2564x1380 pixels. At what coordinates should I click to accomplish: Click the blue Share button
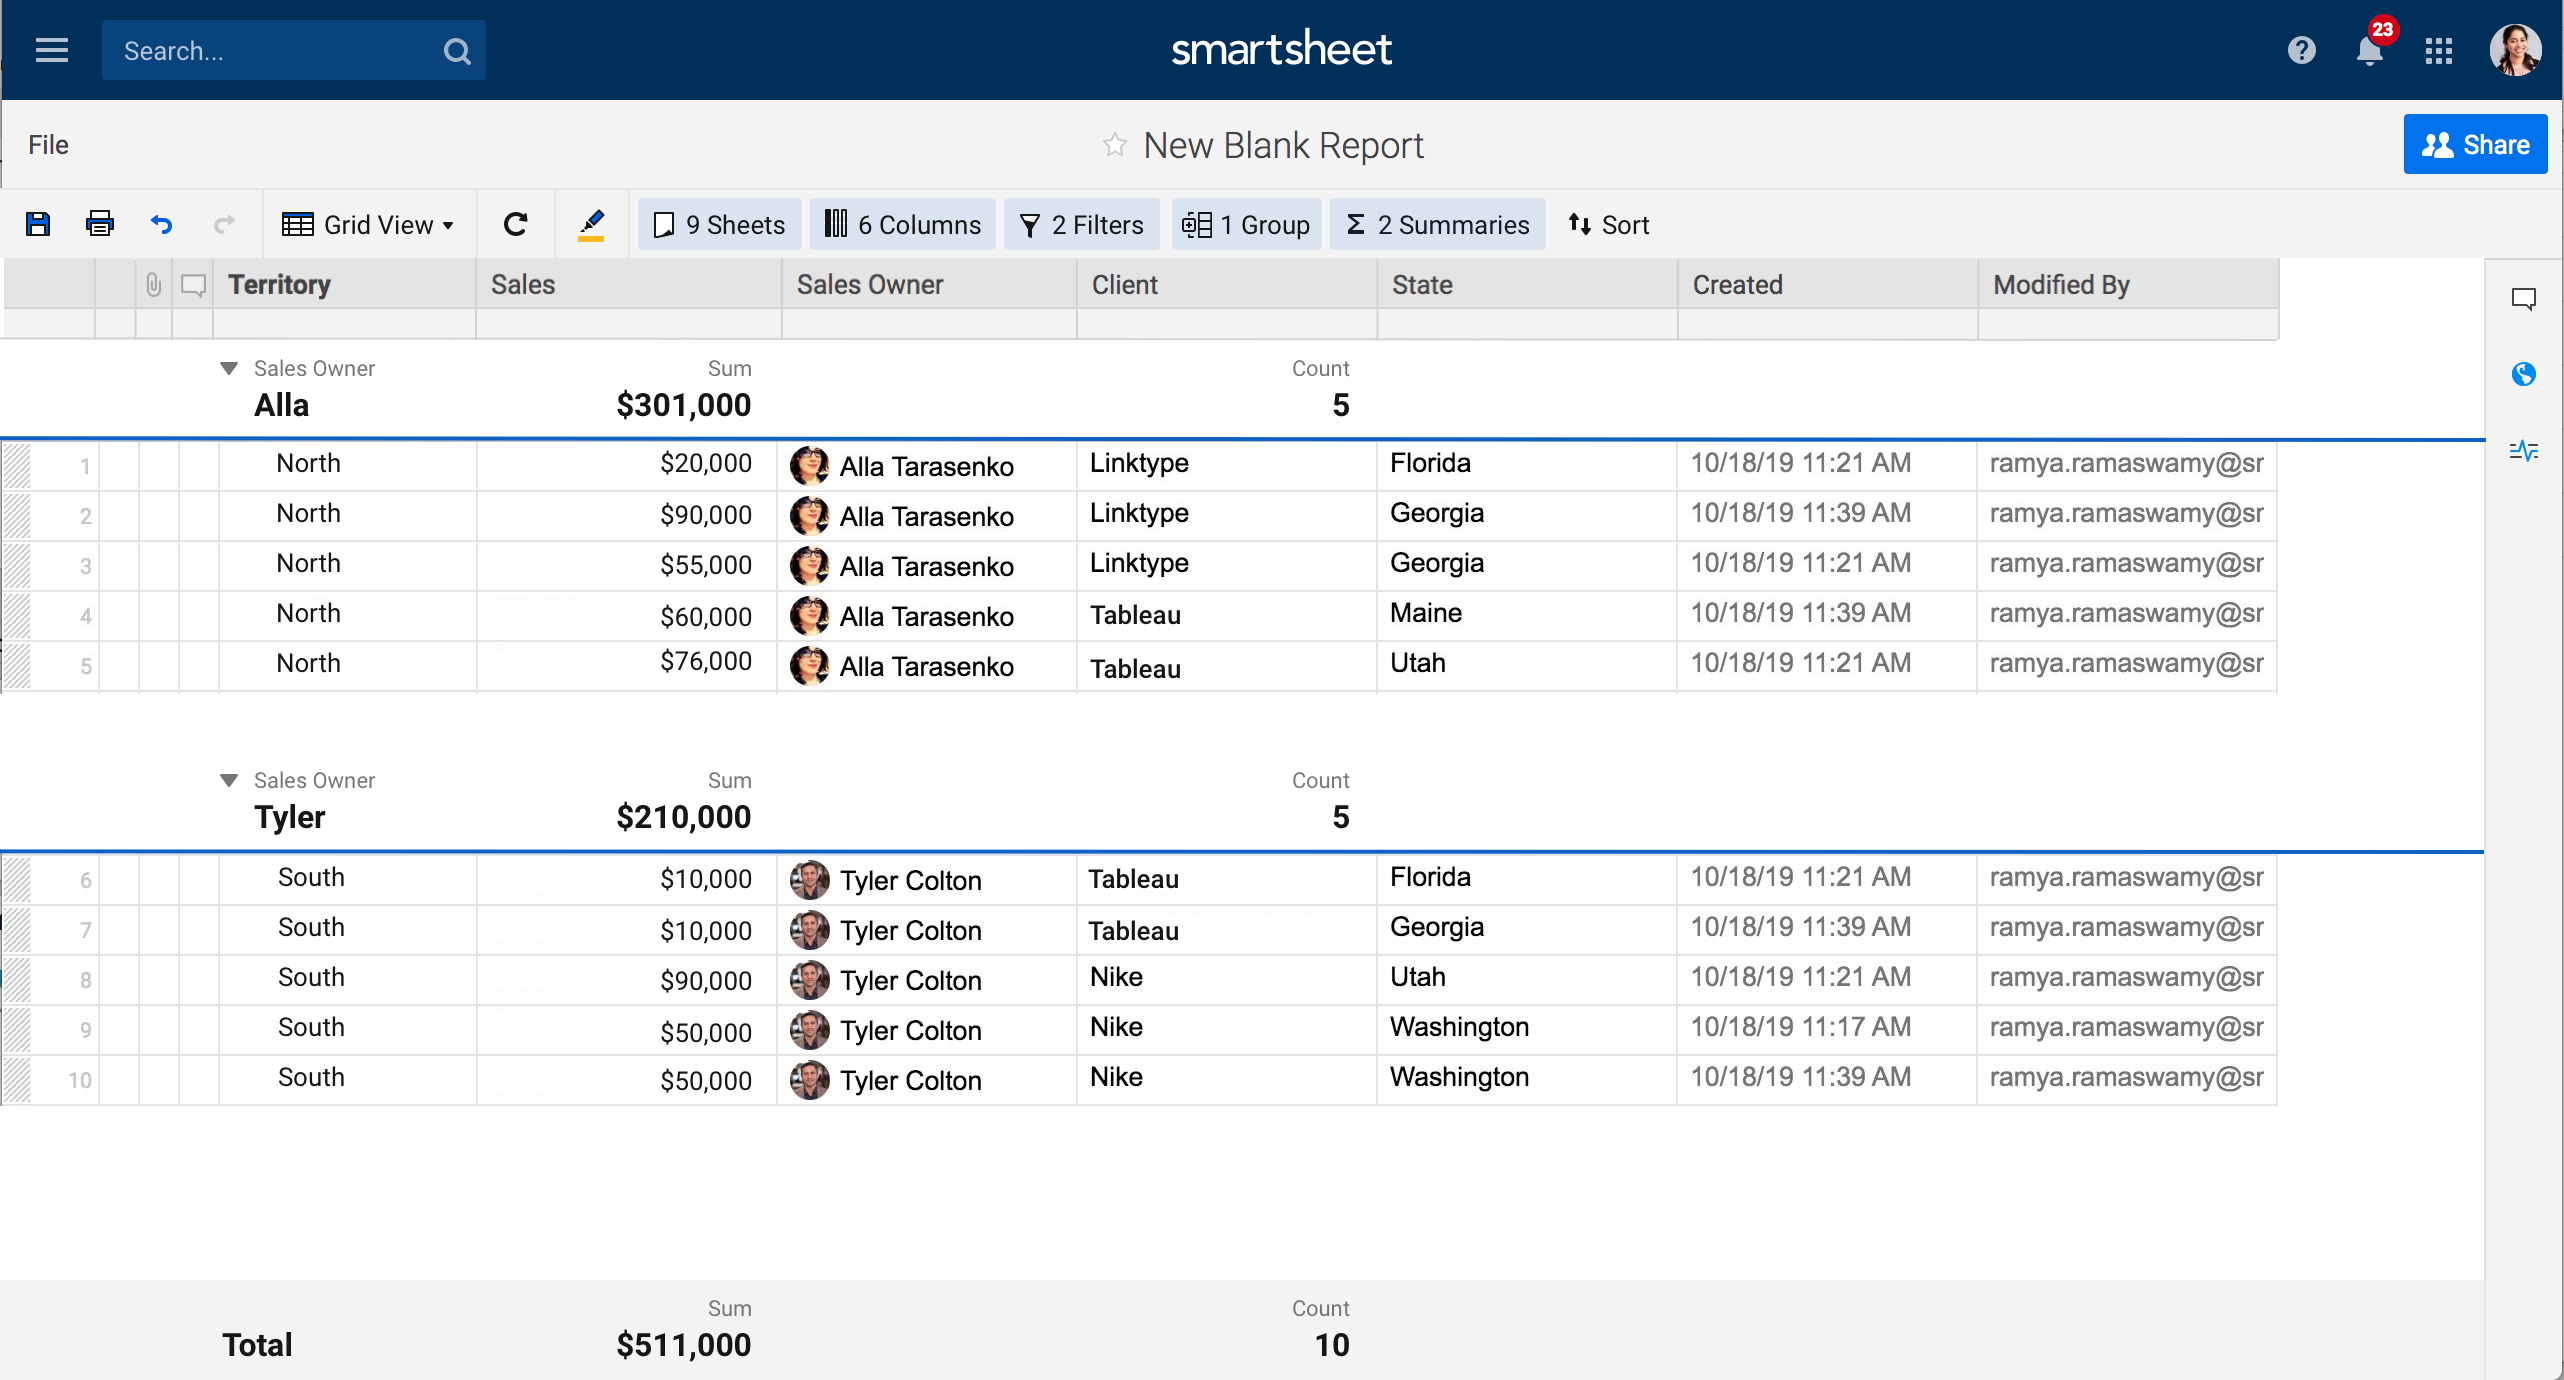[2474, 145]
